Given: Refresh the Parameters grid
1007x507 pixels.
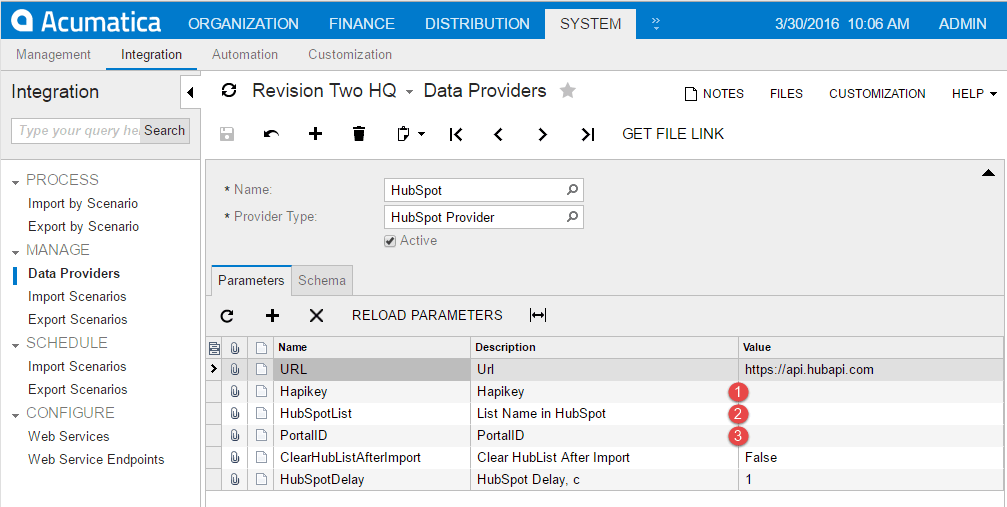Looking at the screenshot, I should [x=227, y=316].
